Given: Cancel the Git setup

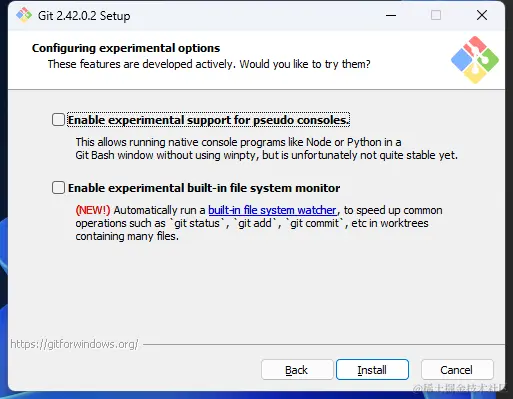Looking at the screenshot, I should [x=457, y=370].
